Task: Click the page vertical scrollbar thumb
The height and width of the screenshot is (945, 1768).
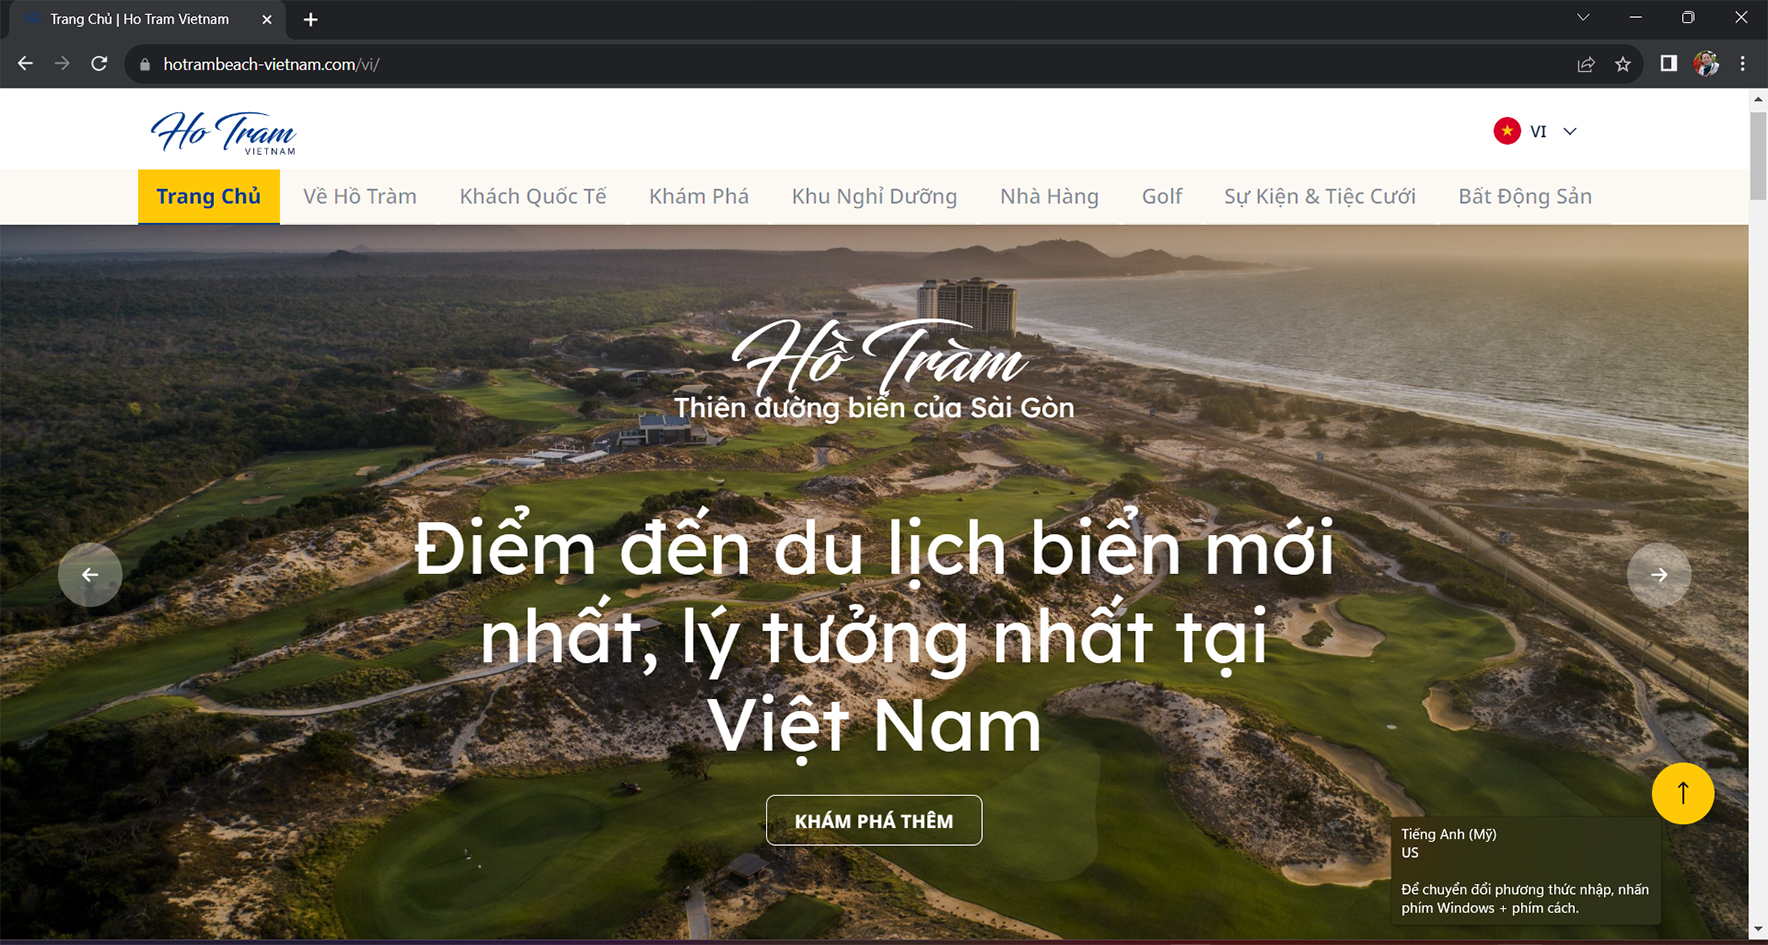Action: point(1758,155)
